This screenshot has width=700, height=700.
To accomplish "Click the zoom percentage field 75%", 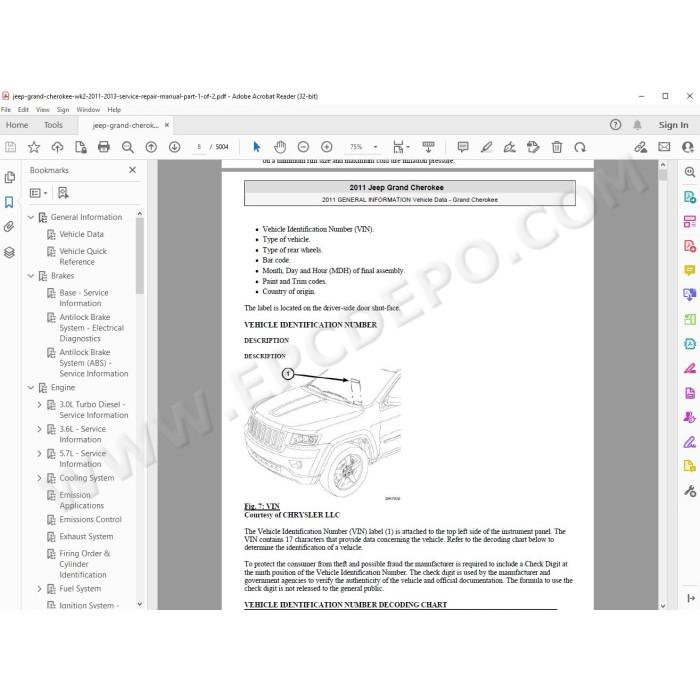I will pyautogui.click(x=356, y=147).
